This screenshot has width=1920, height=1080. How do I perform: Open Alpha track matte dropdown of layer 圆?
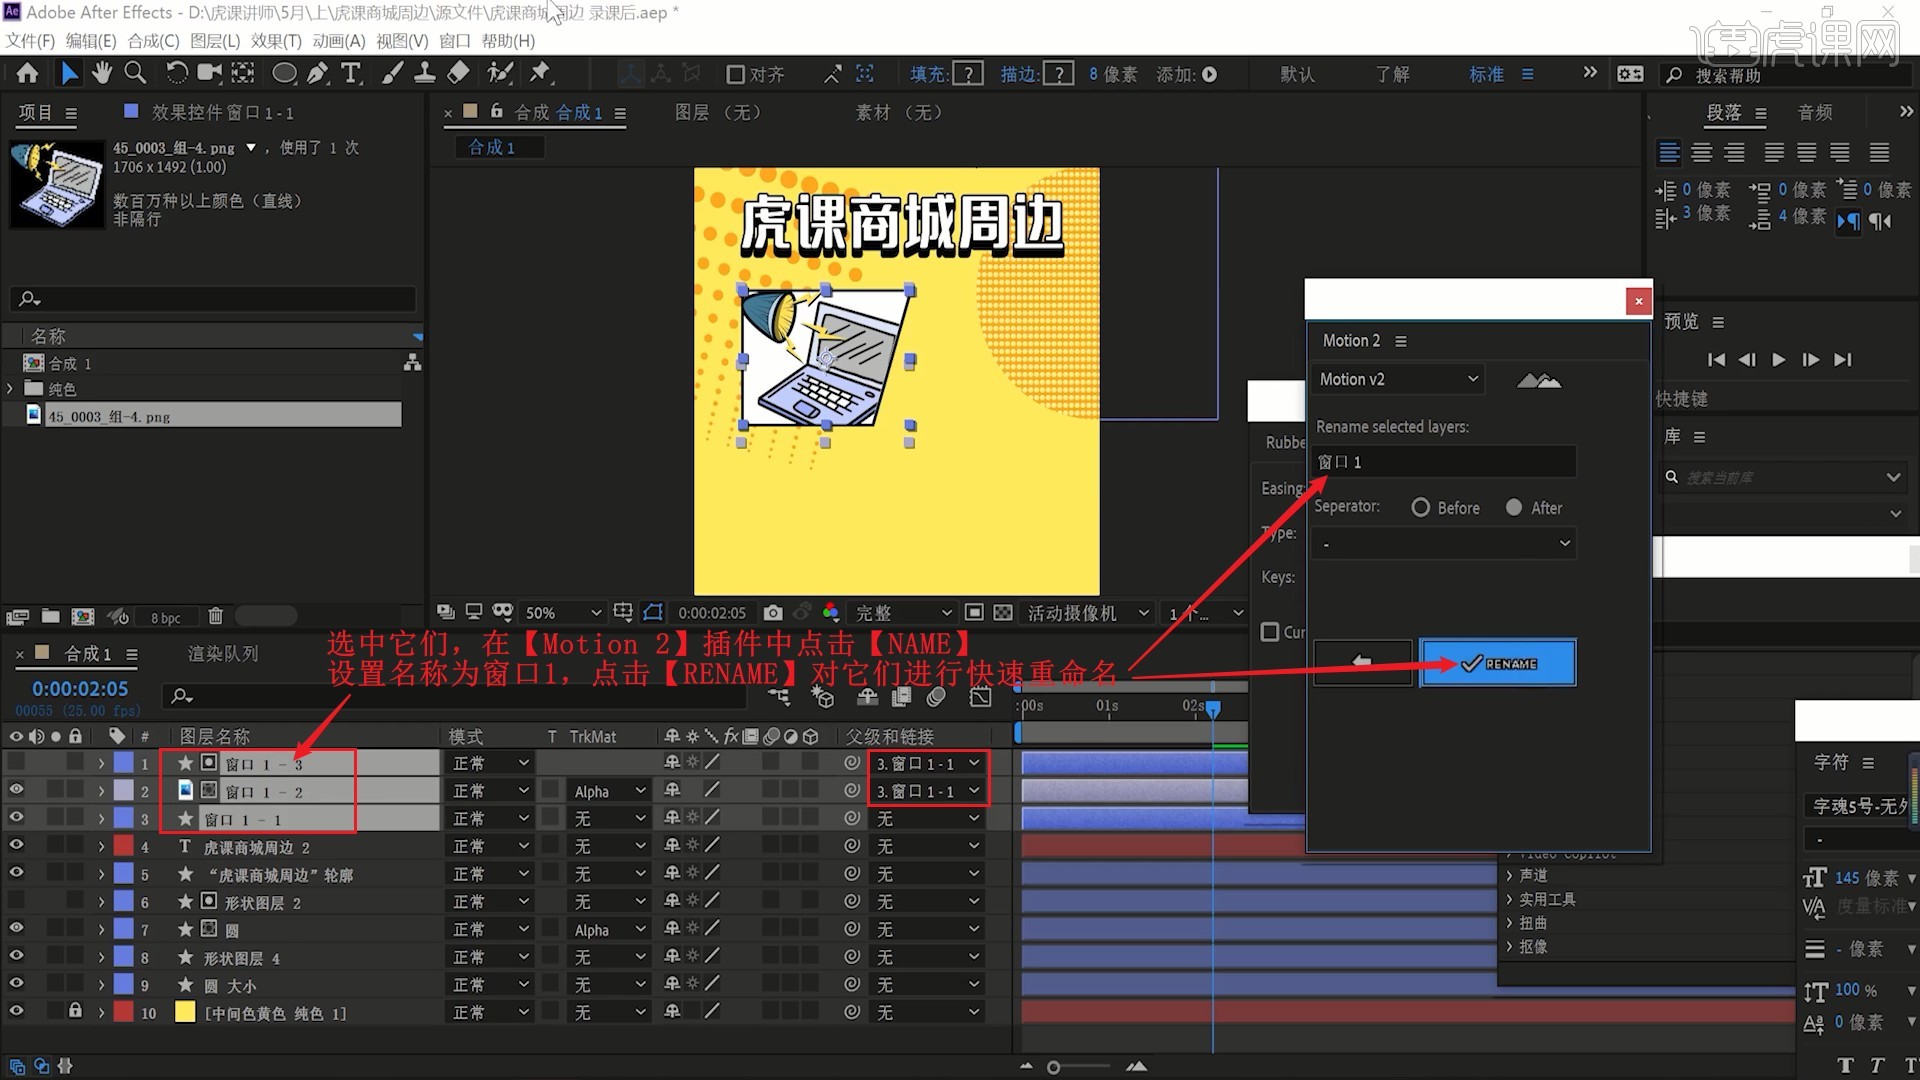610,929
